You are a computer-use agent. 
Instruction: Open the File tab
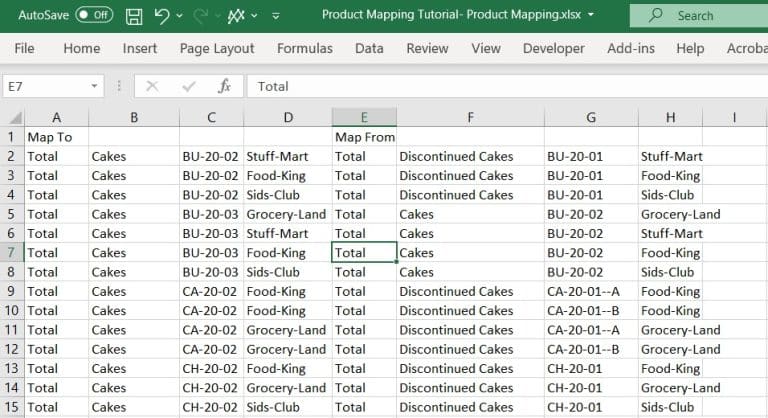pyautogui.click(x=24, y=48)
